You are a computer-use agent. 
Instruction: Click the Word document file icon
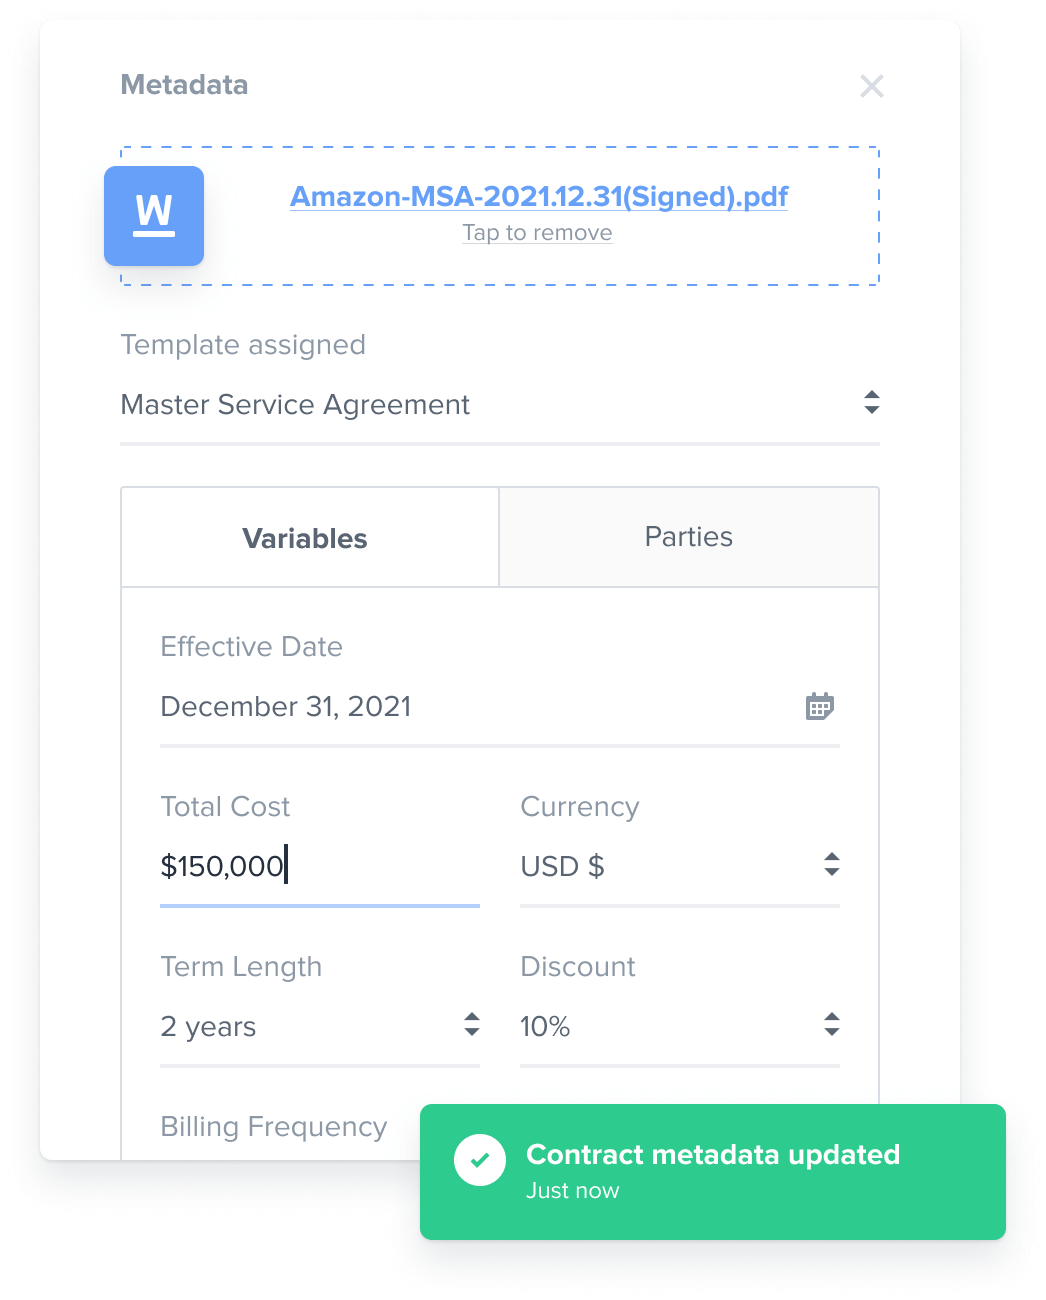[154, 216]
